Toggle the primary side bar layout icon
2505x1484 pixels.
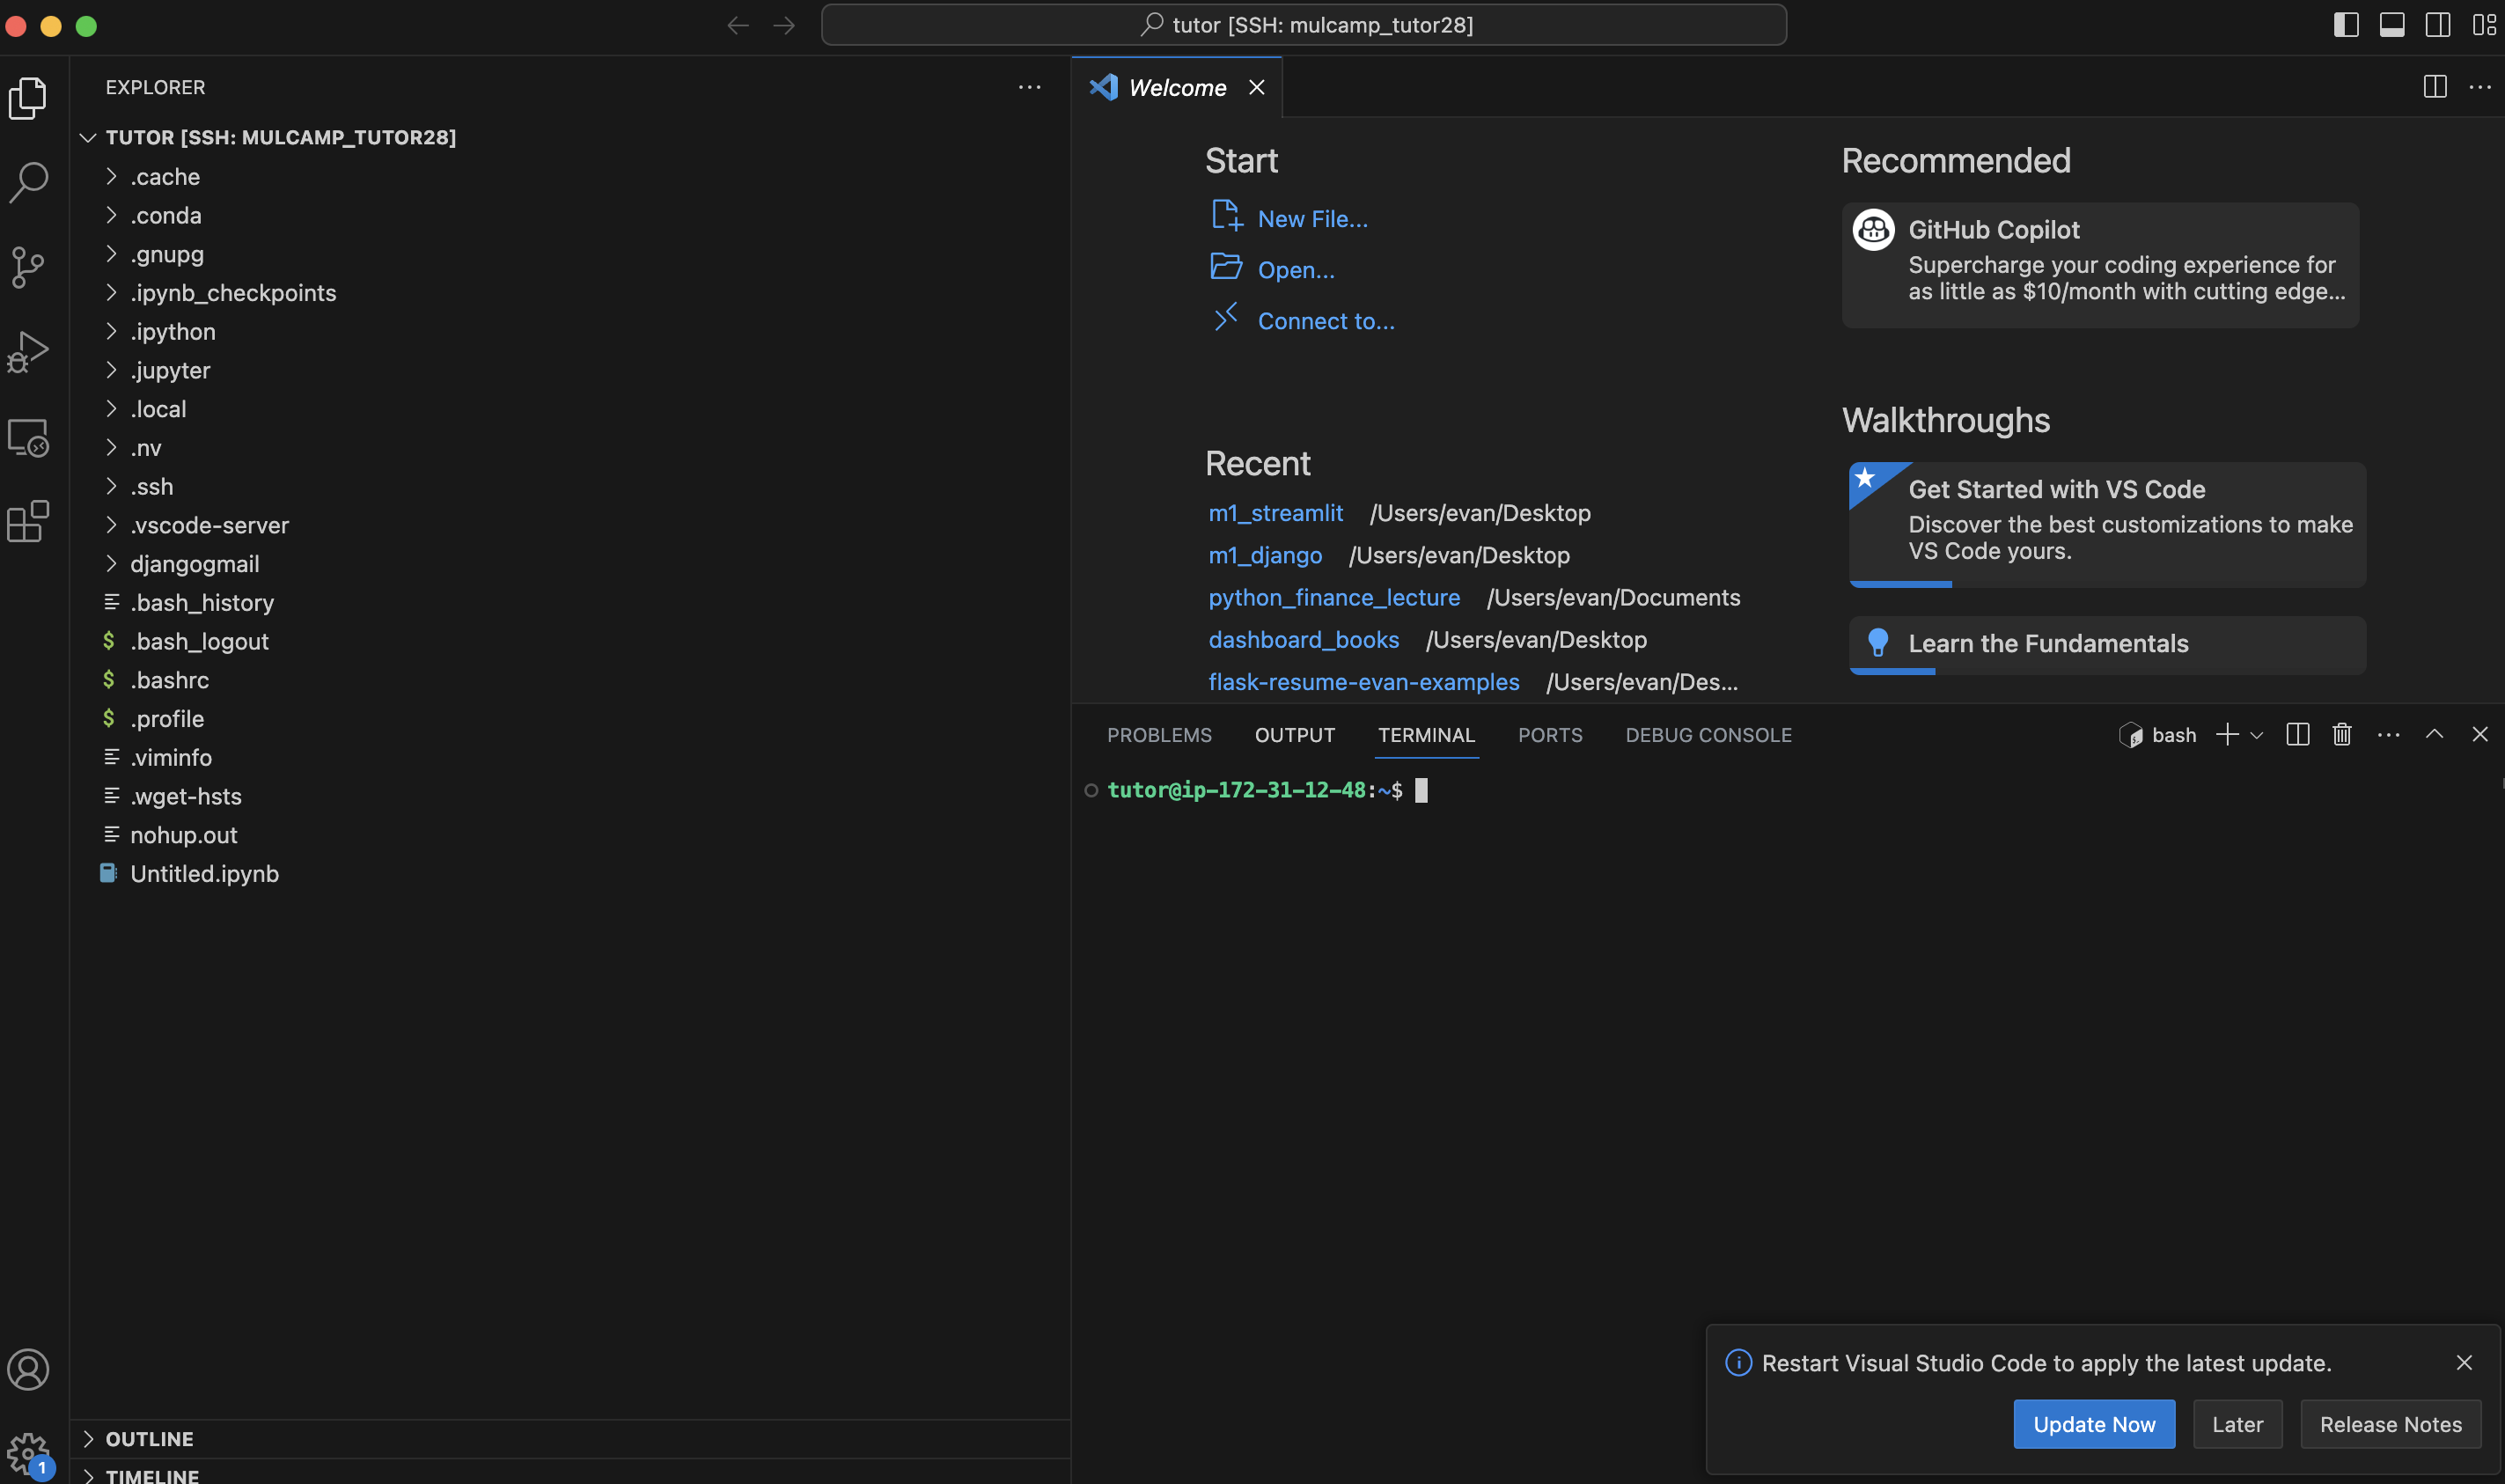coord(2346,25)
